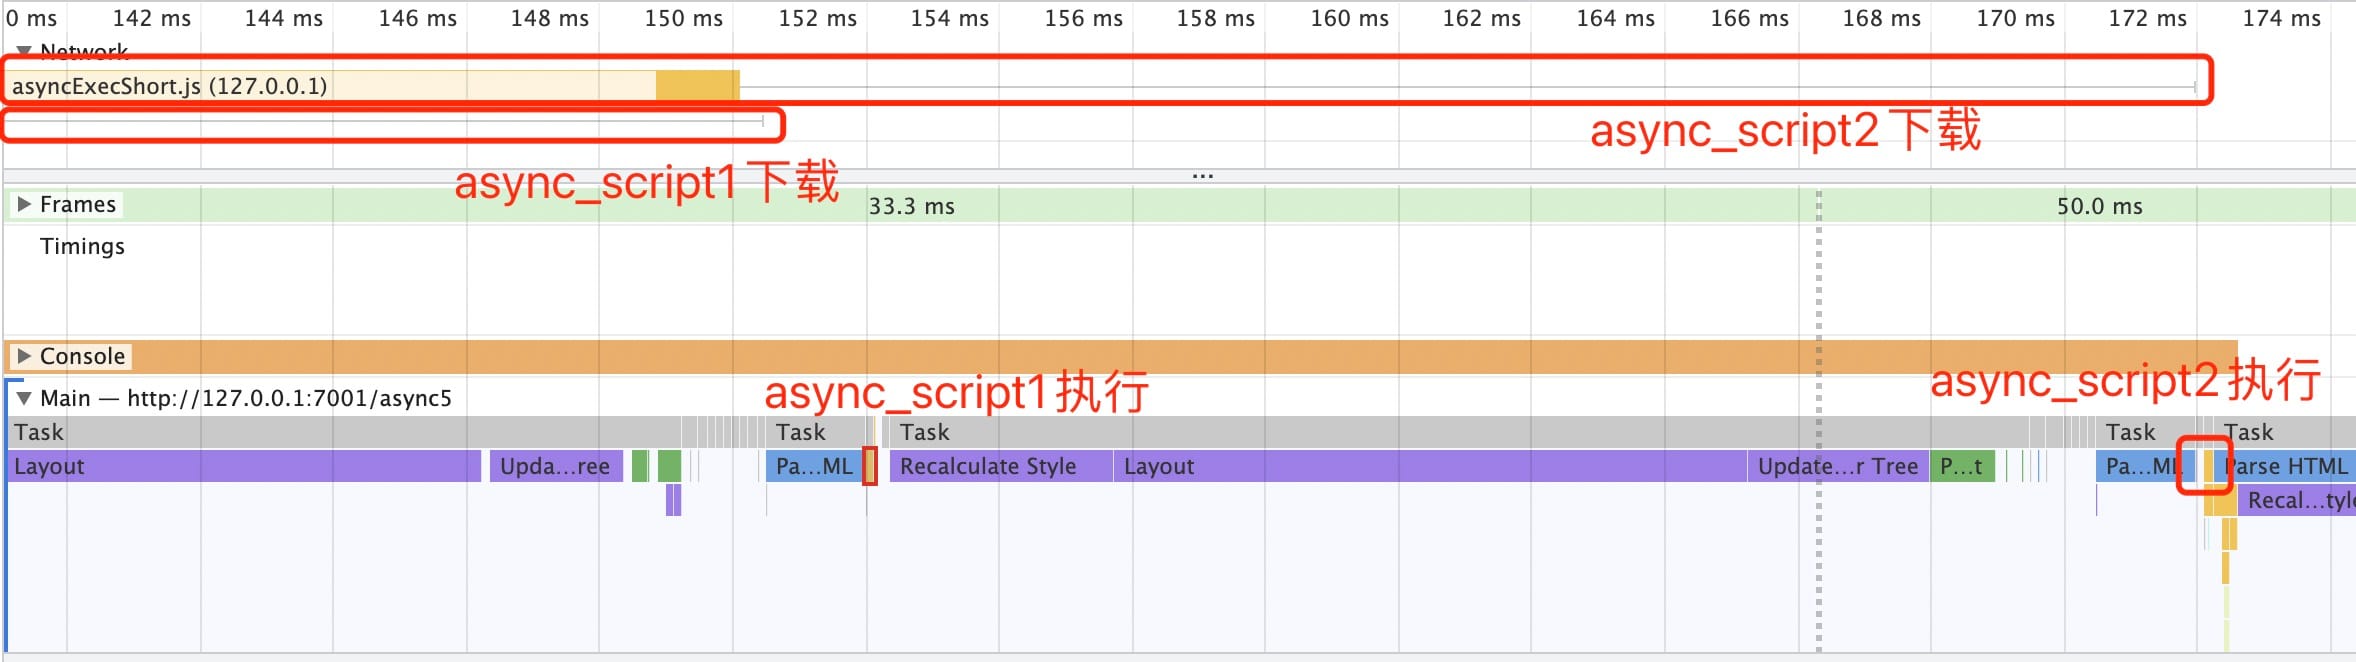
Task: Select the Recalculate Style event
Action: [1001, 466]
